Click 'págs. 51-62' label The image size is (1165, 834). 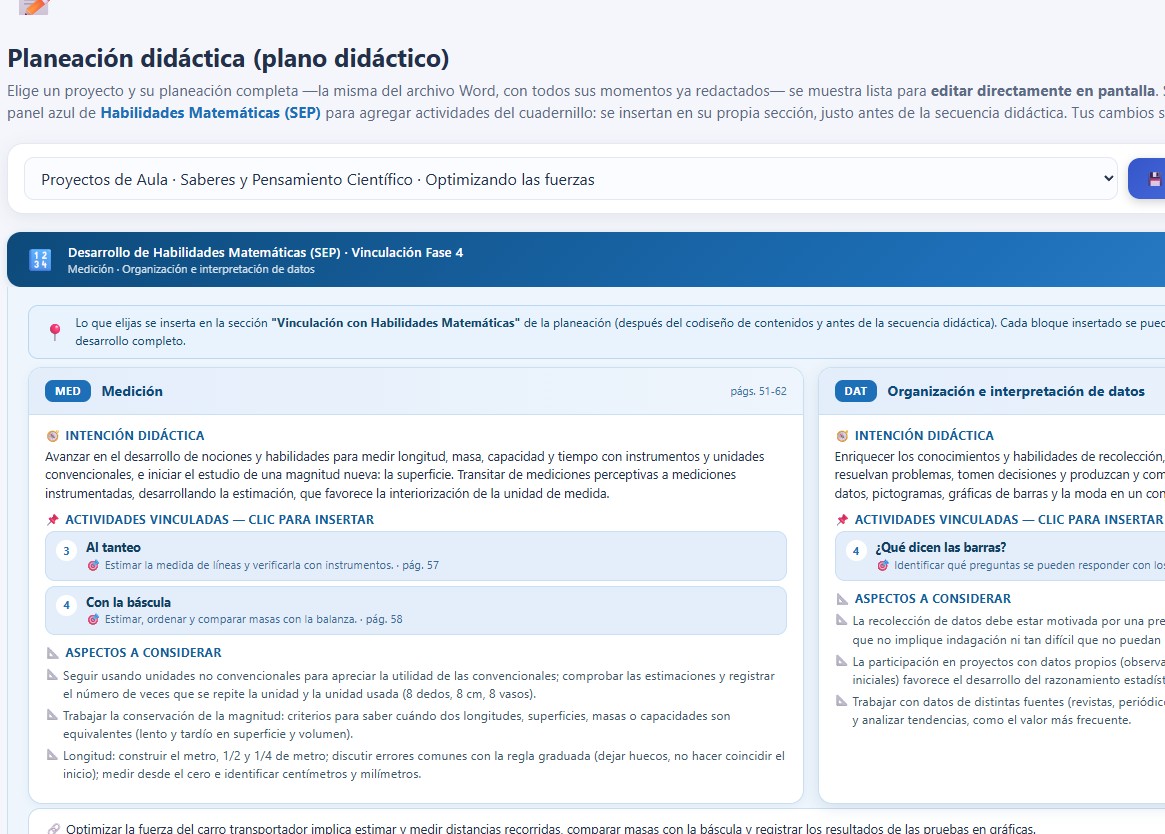coord(759,391)
